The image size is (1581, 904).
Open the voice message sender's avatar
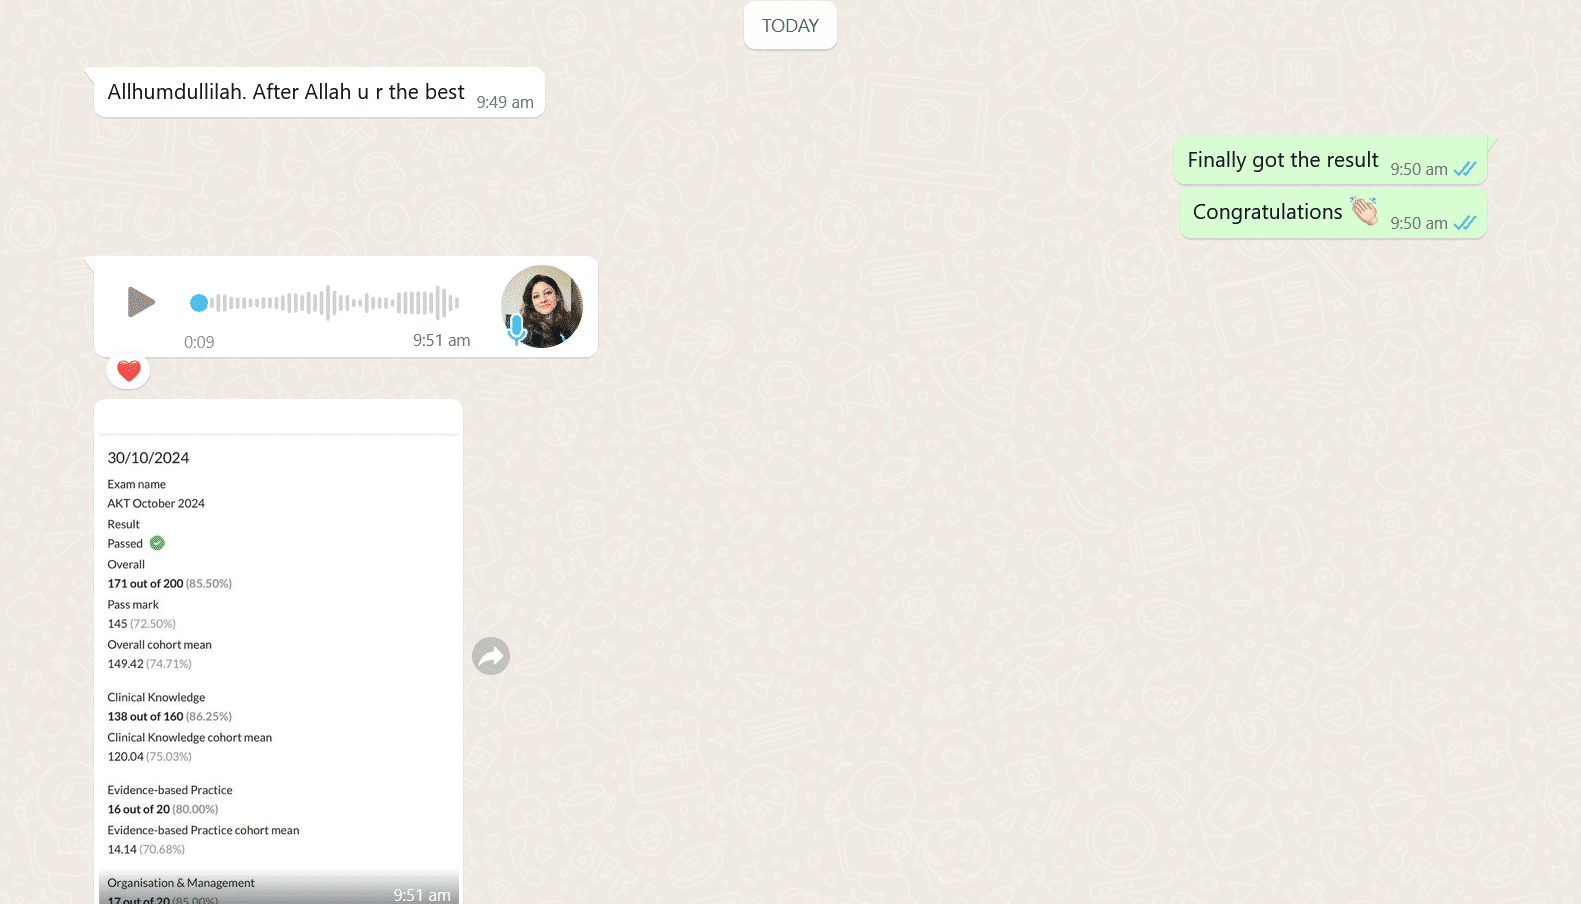(x=542, y=306)
